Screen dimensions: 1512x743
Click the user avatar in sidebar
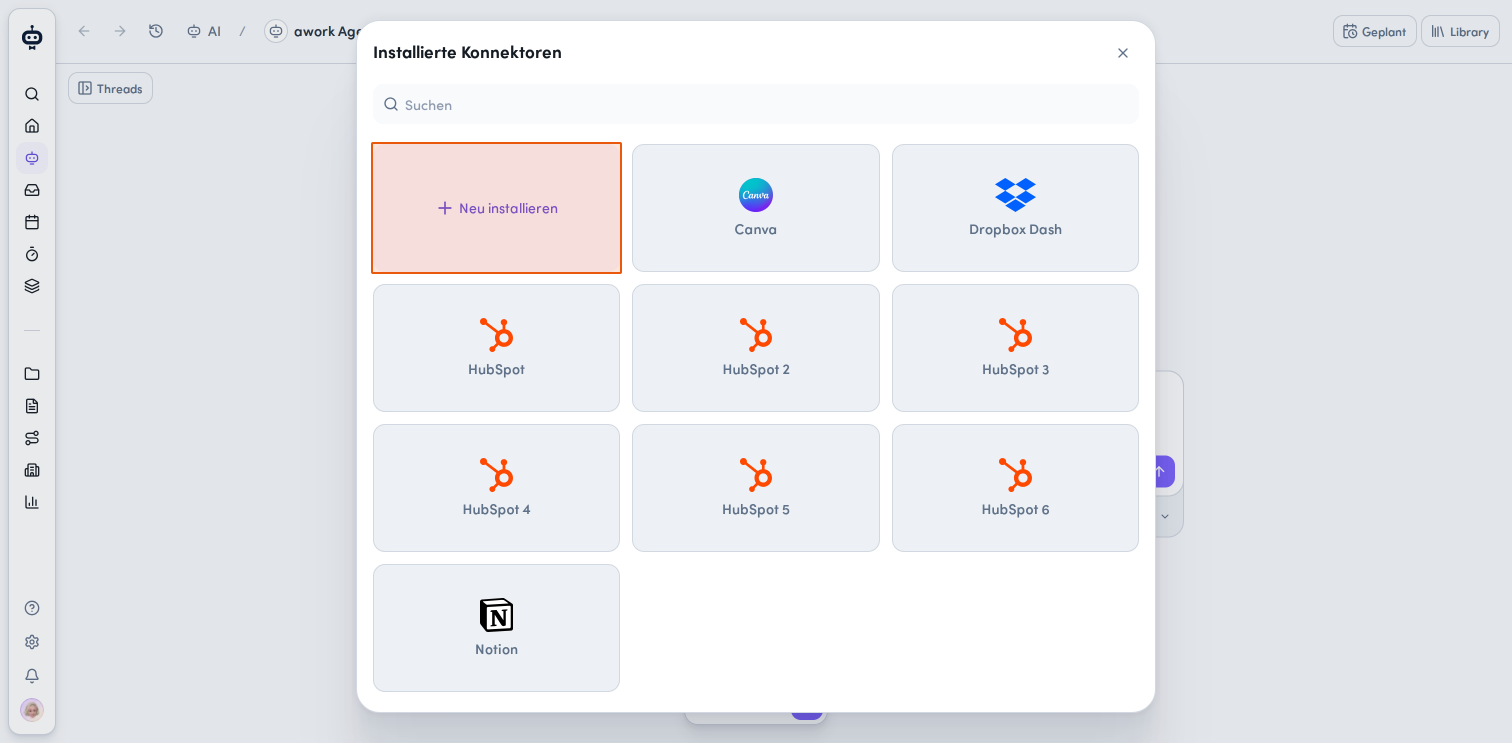click(32, 710)
